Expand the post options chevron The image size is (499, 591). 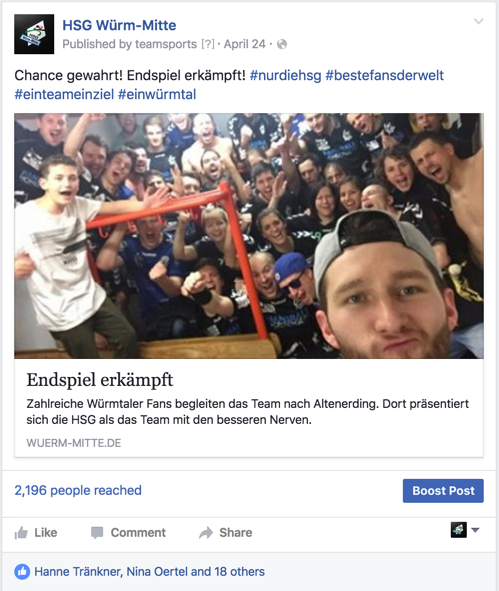[x=479, y=21]
